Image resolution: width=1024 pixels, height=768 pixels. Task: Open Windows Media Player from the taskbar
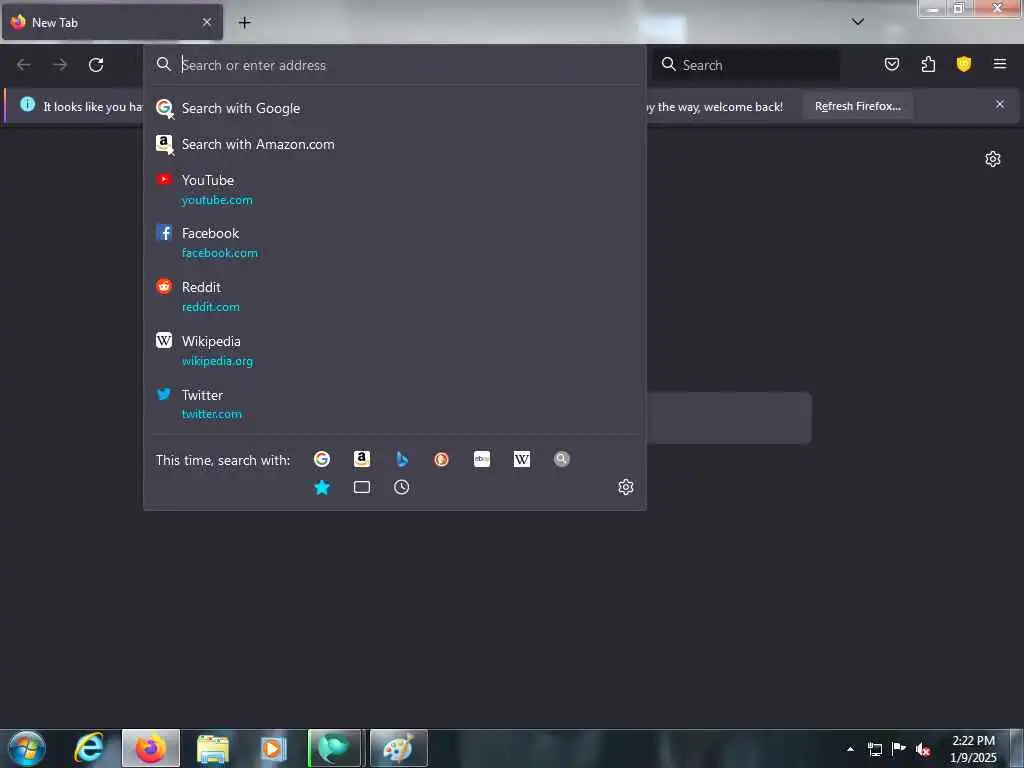point(273,748)
